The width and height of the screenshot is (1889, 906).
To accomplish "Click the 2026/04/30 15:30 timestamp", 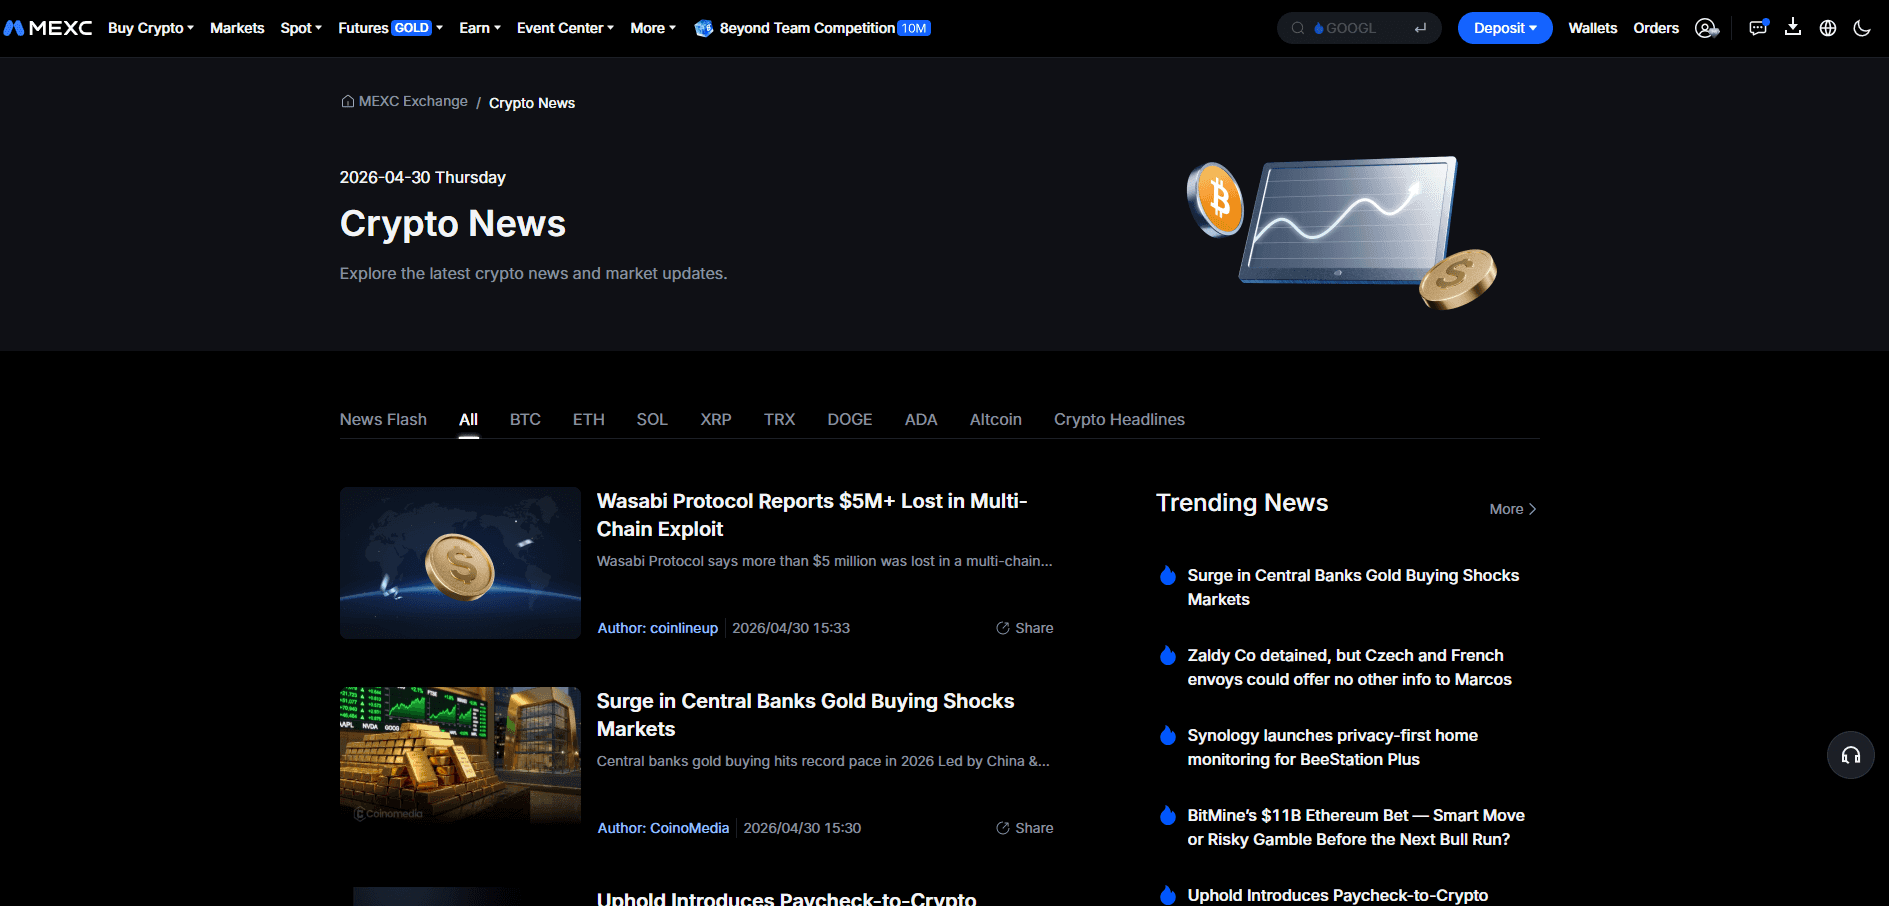I will point(802,828).
